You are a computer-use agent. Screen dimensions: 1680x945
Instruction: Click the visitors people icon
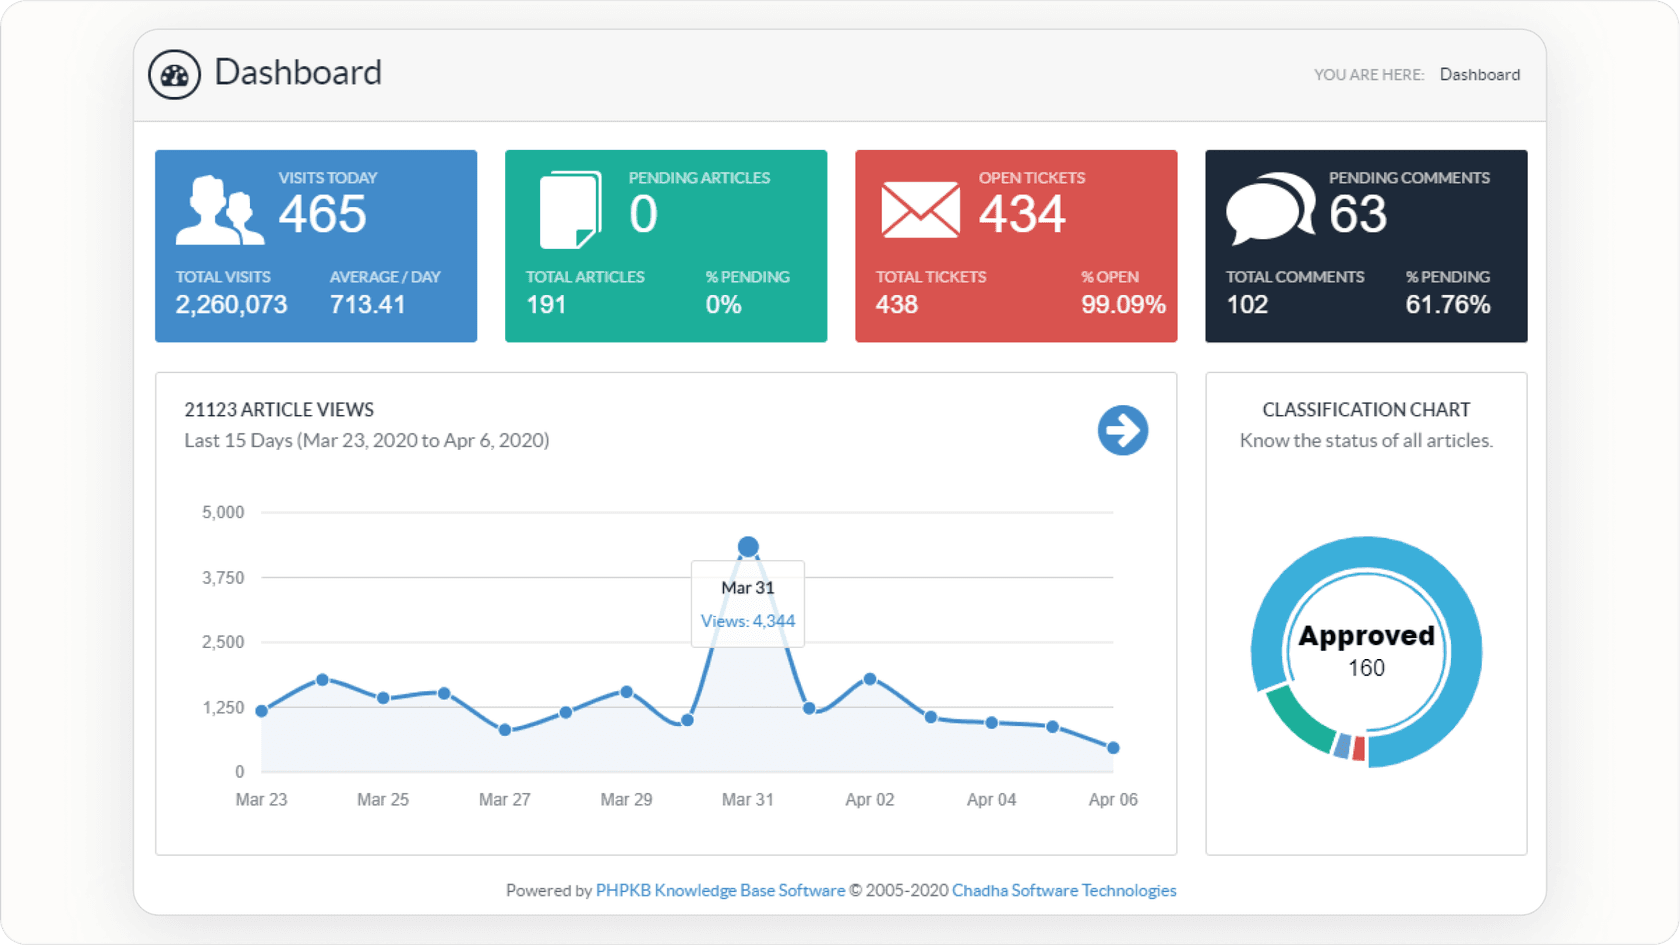[x=219, y=211]
